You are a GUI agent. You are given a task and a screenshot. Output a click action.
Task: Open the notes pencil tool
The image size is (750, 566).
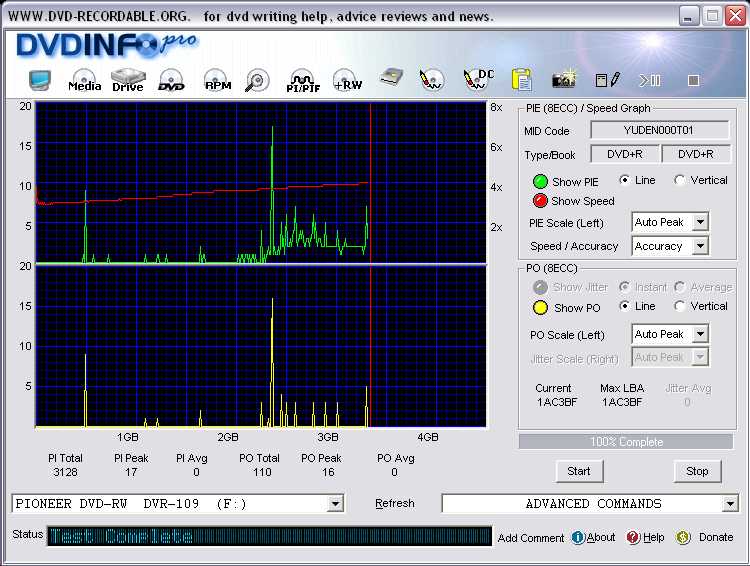(607, 80)
